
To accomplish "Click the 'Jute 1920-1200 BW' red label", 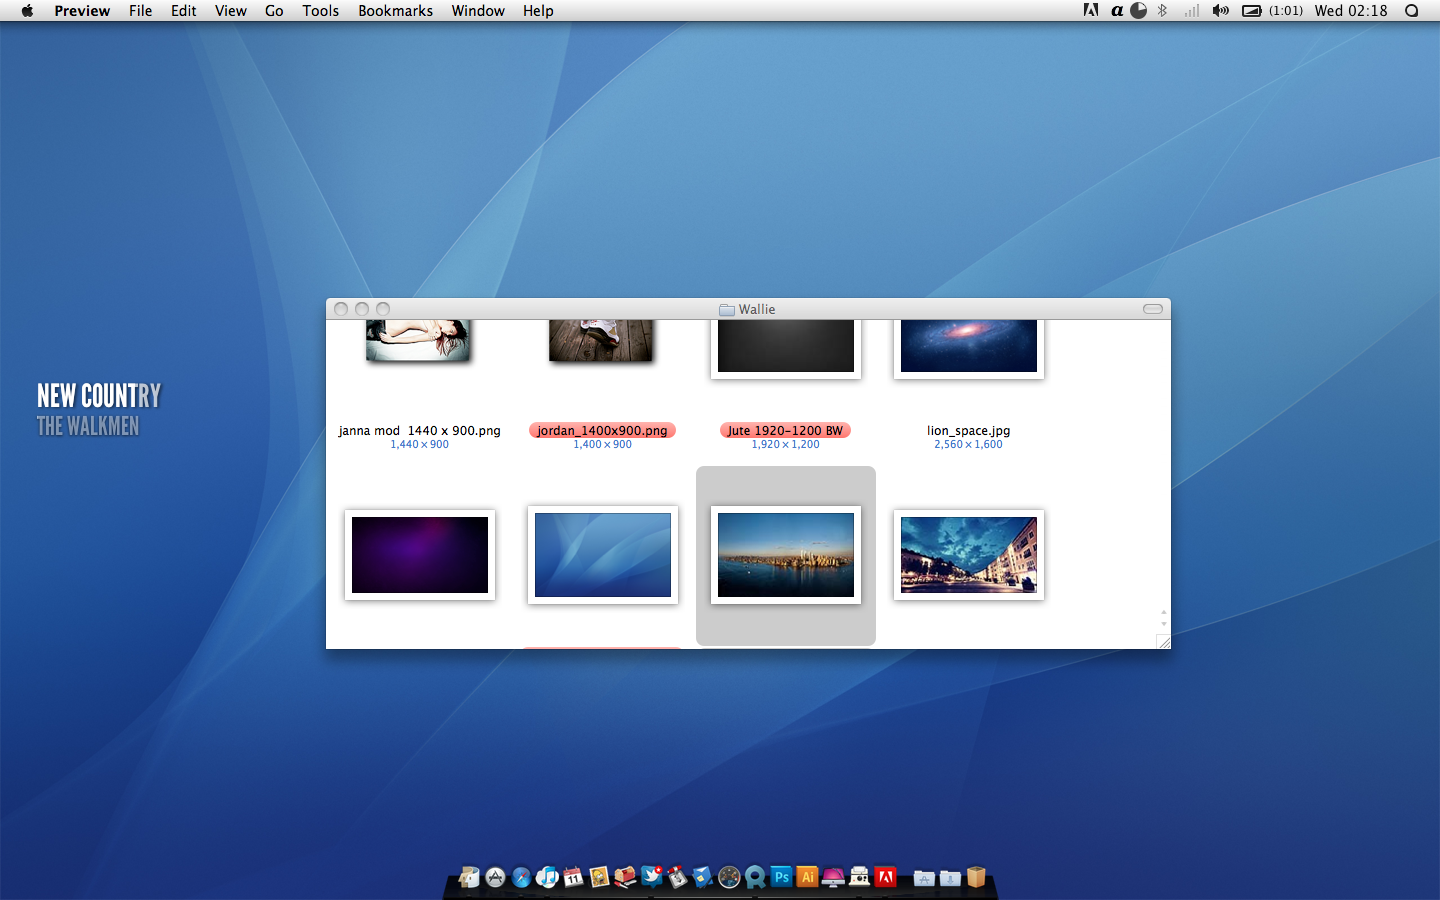I will click(x=785, y=431).
